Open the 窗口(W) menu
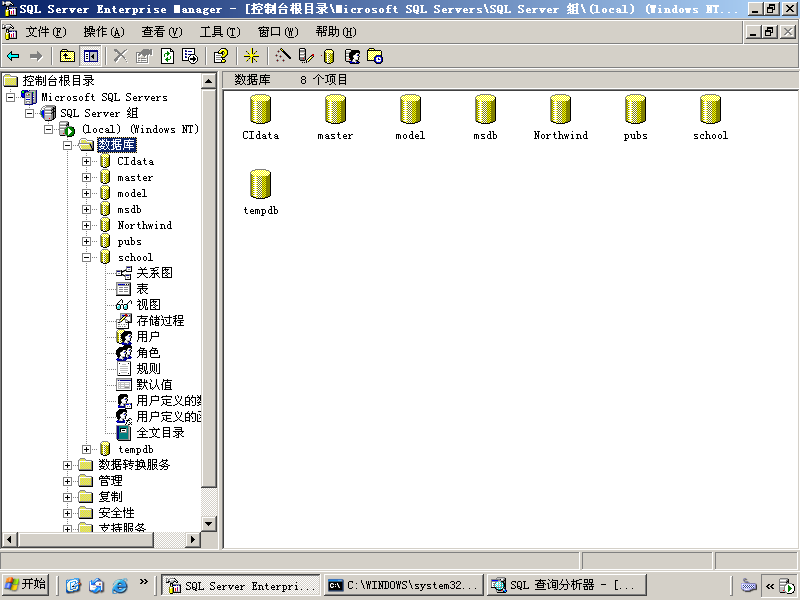 pyautogui.click(x=278, y=32)
